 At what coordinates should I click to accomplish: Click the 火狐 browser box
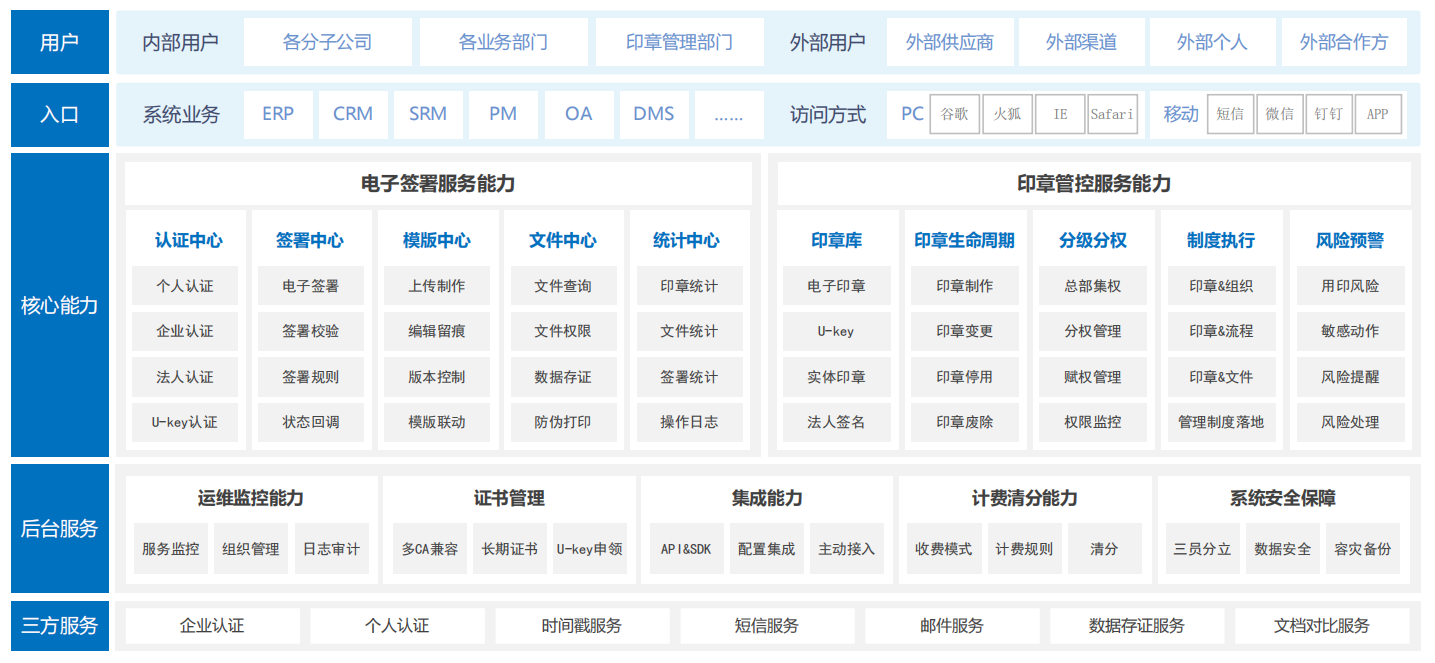pyautogui.click(x=1007, y=114)
